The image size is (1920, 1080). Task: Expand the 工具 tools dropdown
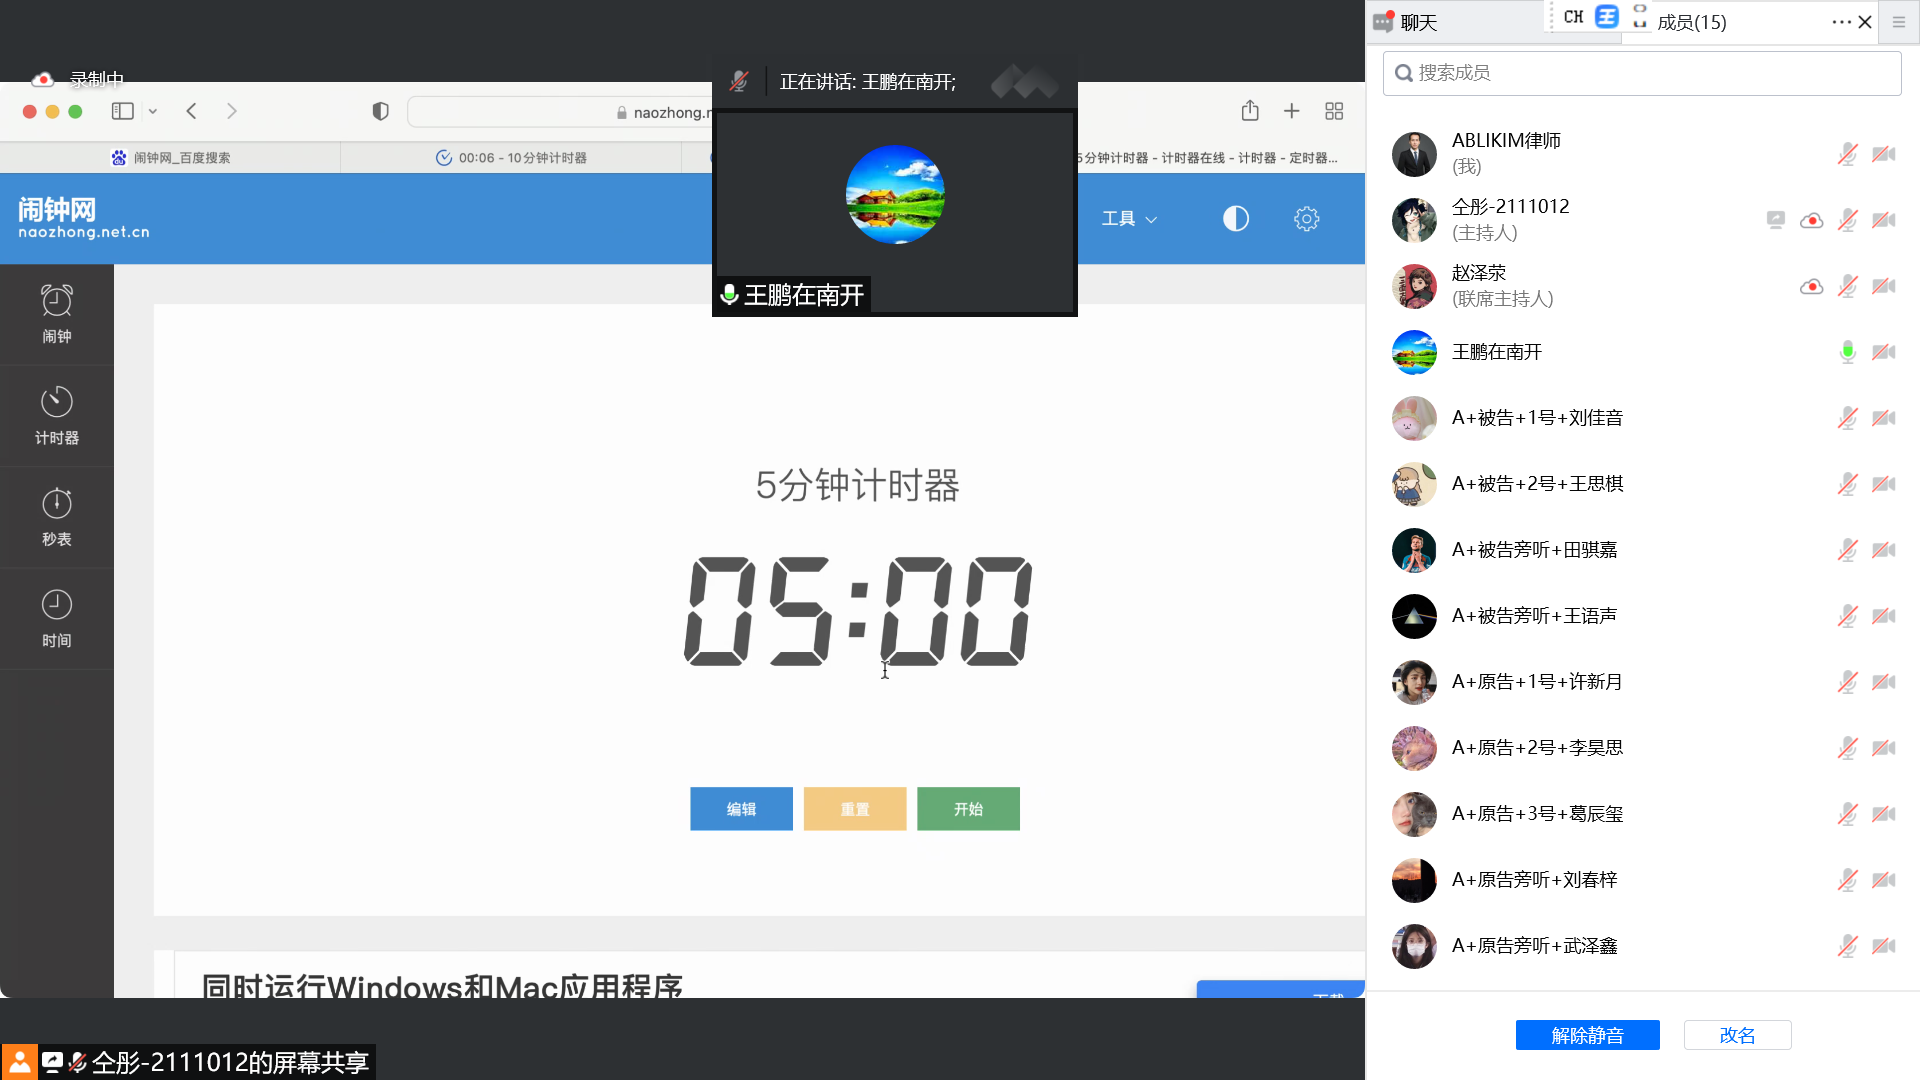pyautogui.click(x=1129, y=219)
